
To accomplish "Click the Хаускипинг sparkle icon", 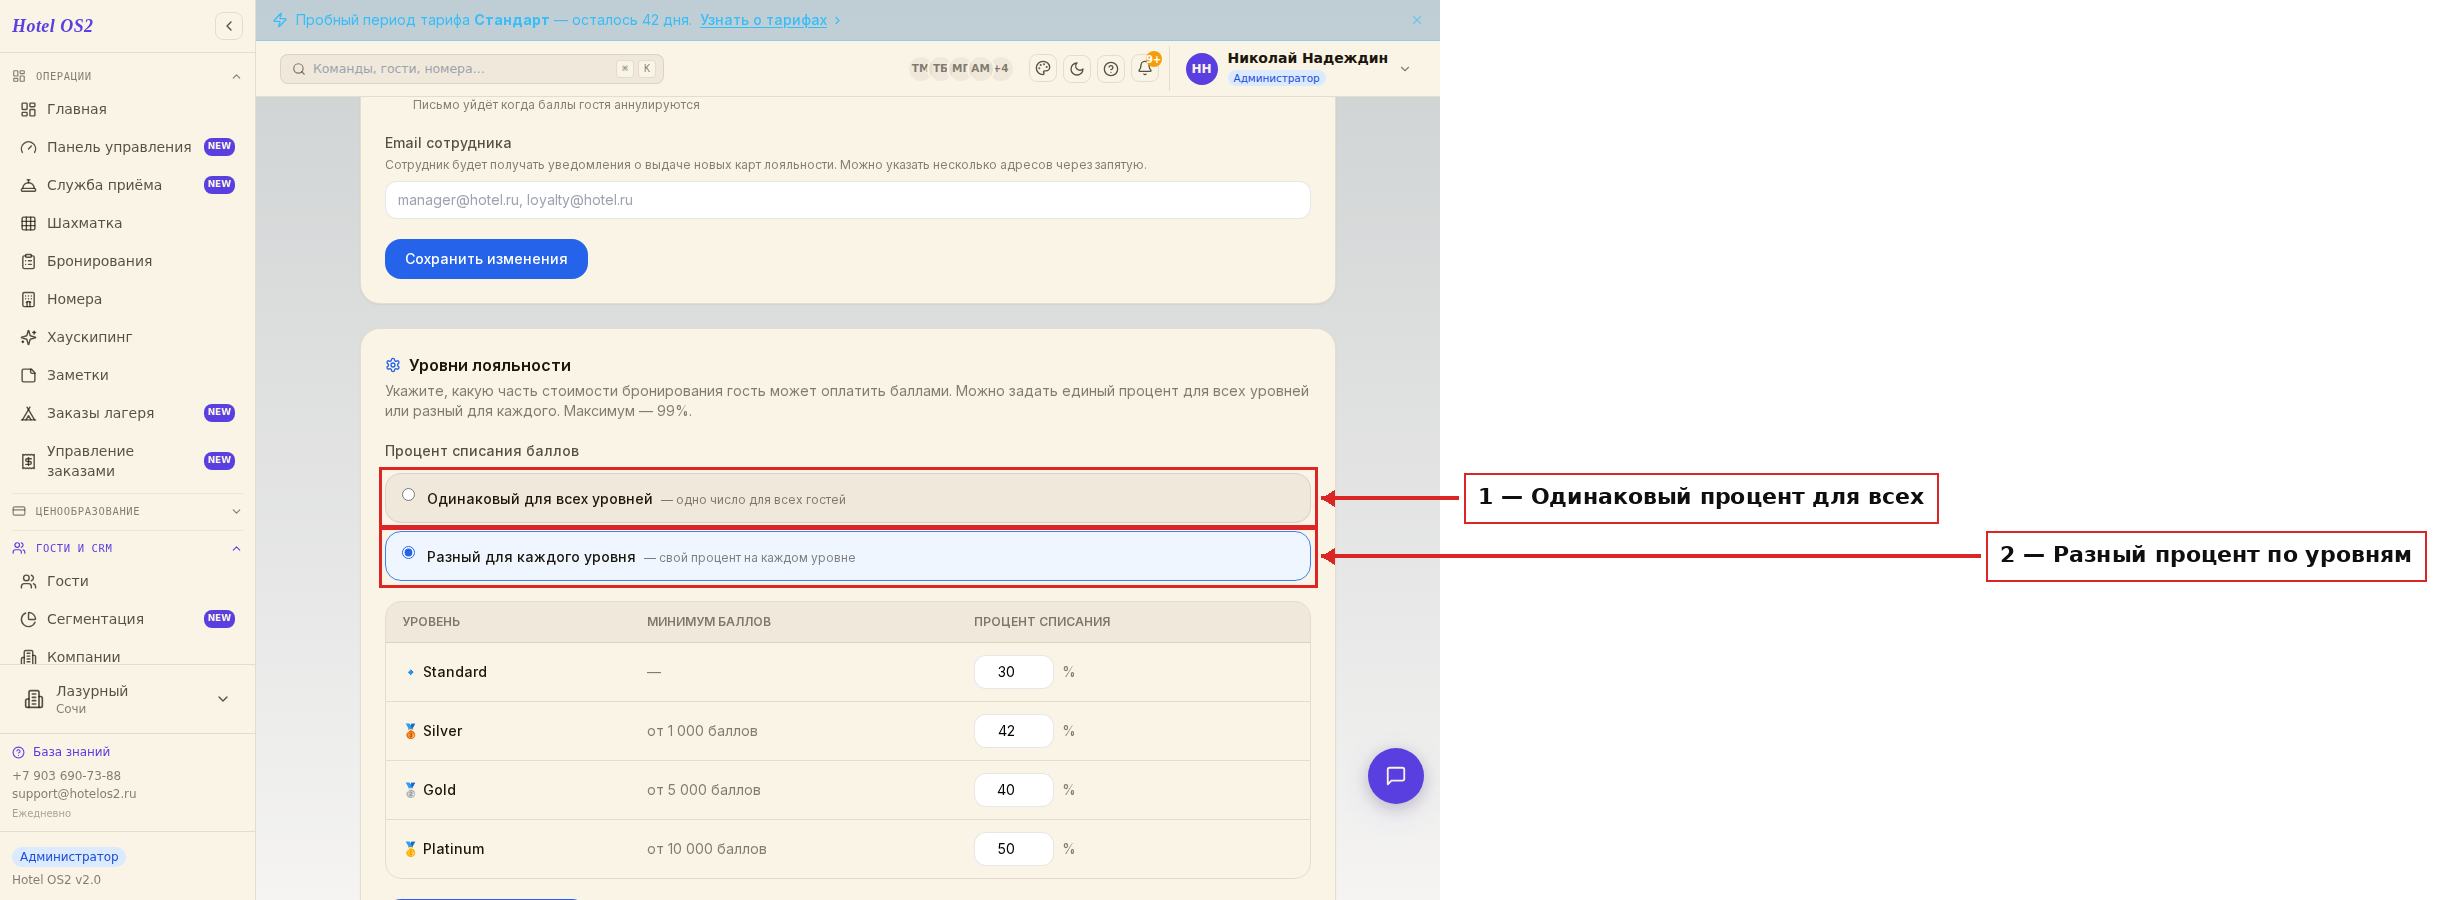I will 29,337.
